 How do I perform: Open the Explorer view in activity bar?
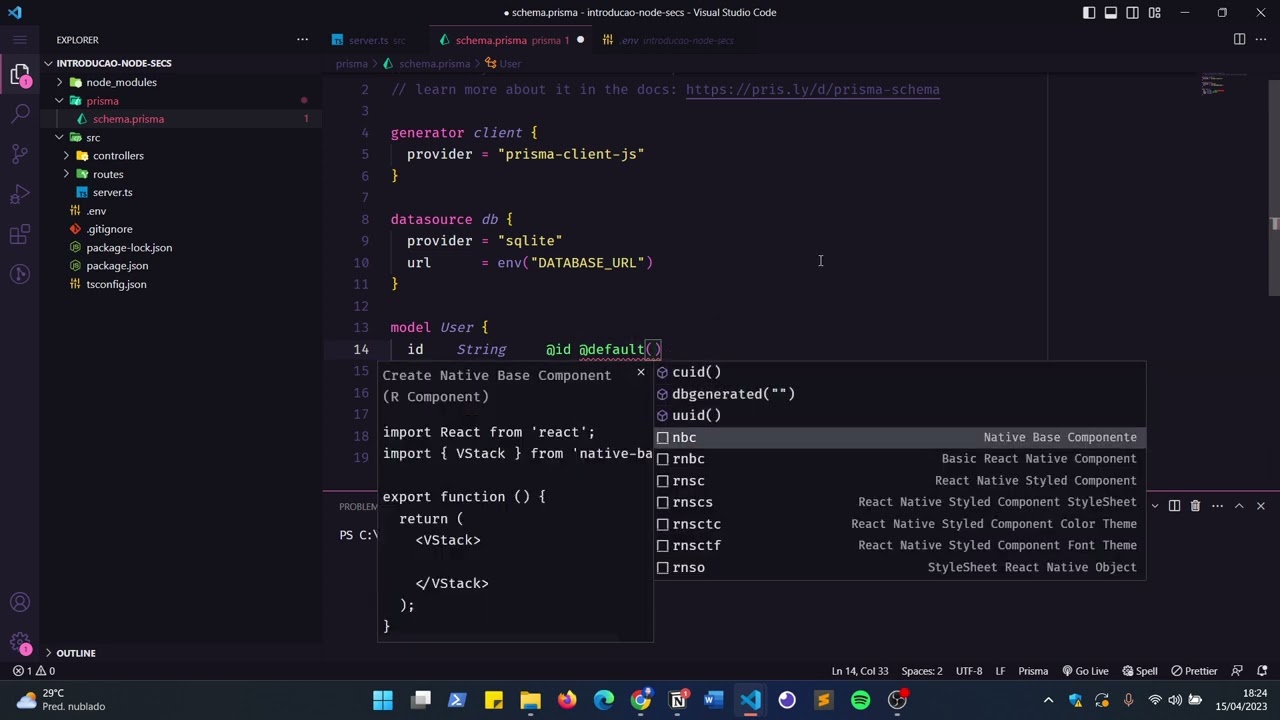[20, 74]
